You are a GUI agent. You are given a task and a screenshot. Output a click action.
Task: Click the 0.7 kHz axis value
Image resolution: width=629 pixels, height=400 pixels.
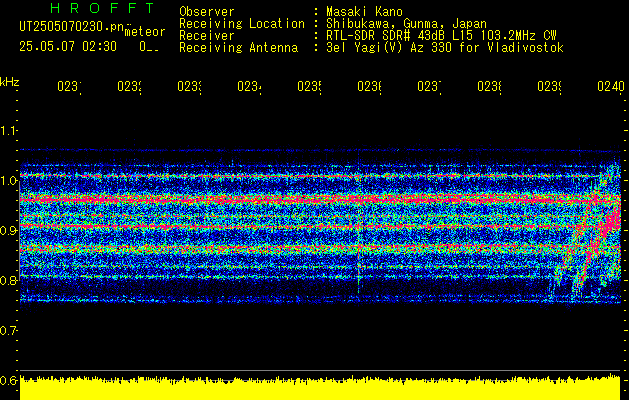9,331
